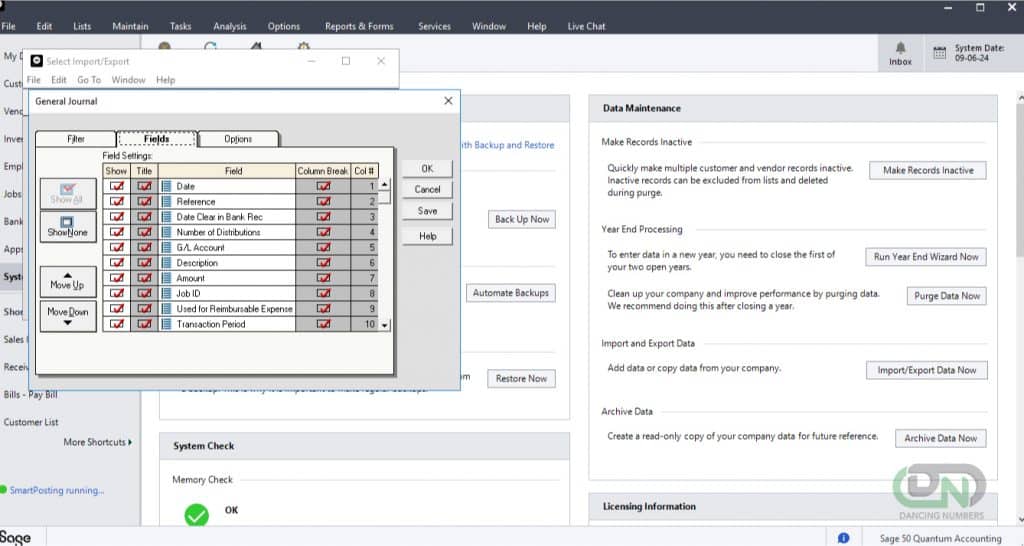
Task: Open the Reports & Forms menu
Action: coord(359,26)
